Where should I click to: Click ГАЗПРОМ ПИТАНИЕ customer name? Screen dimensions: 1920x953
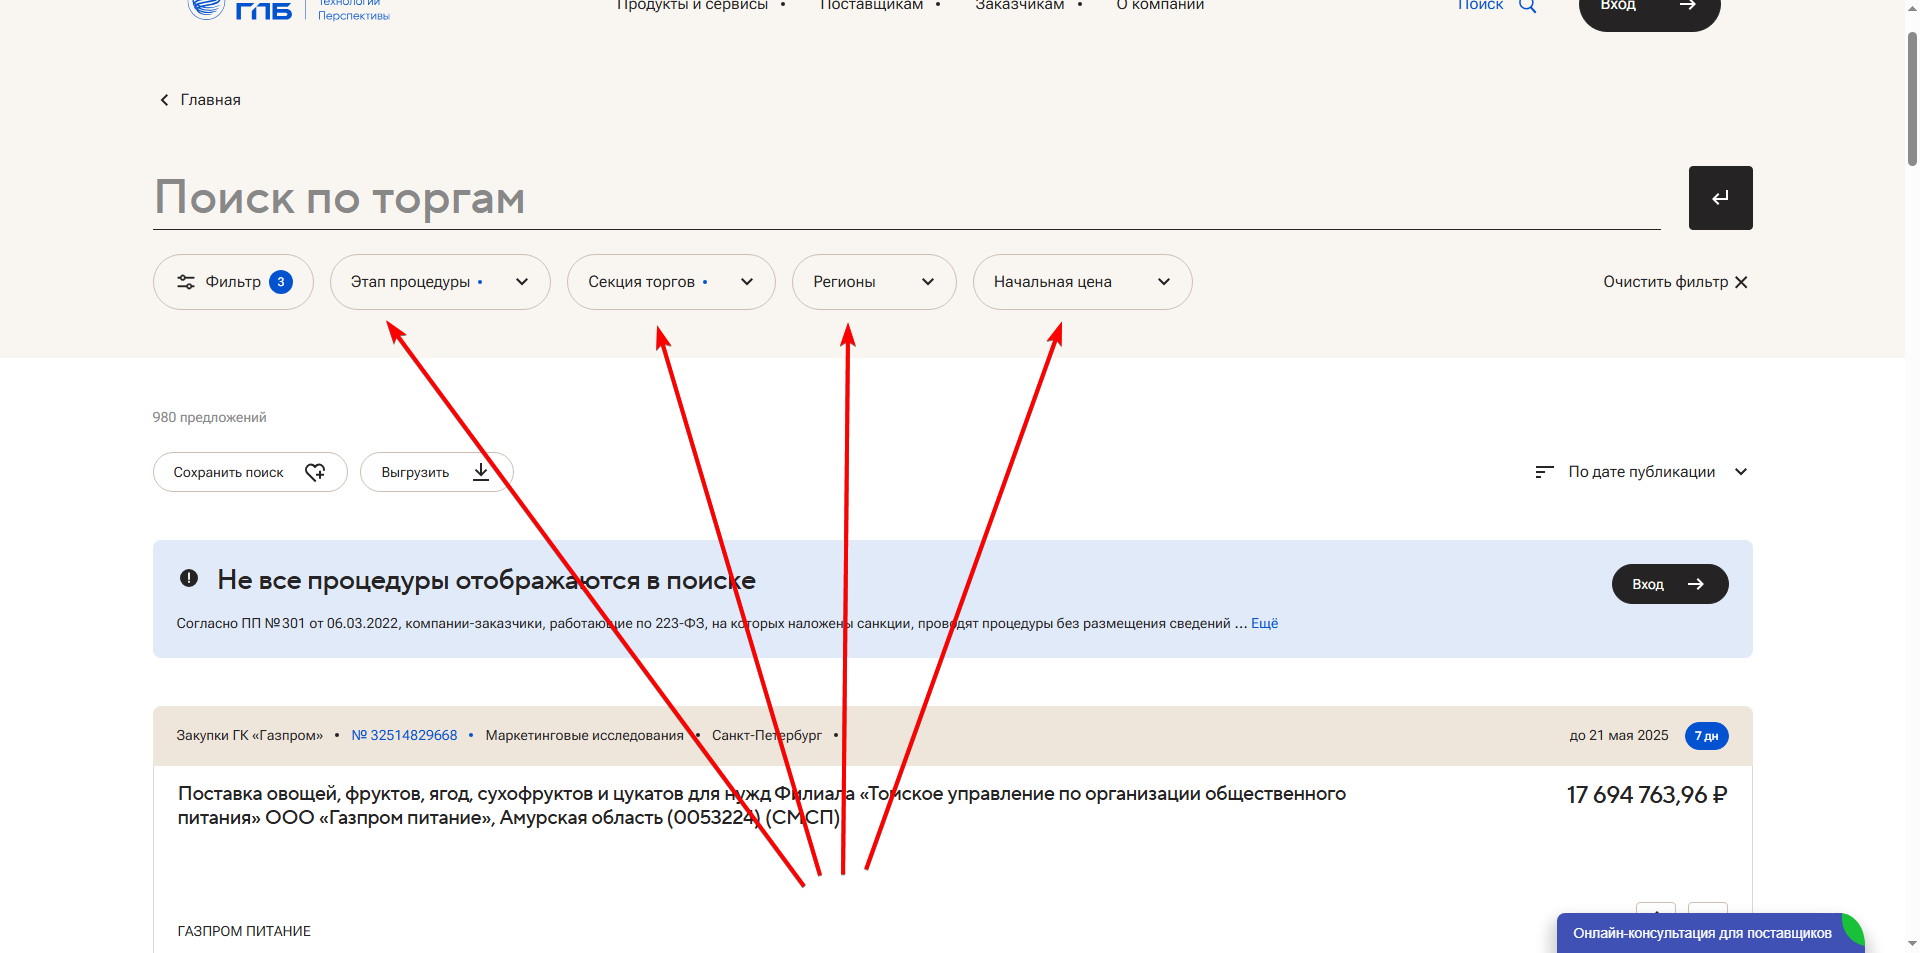[x=244, y=931]
